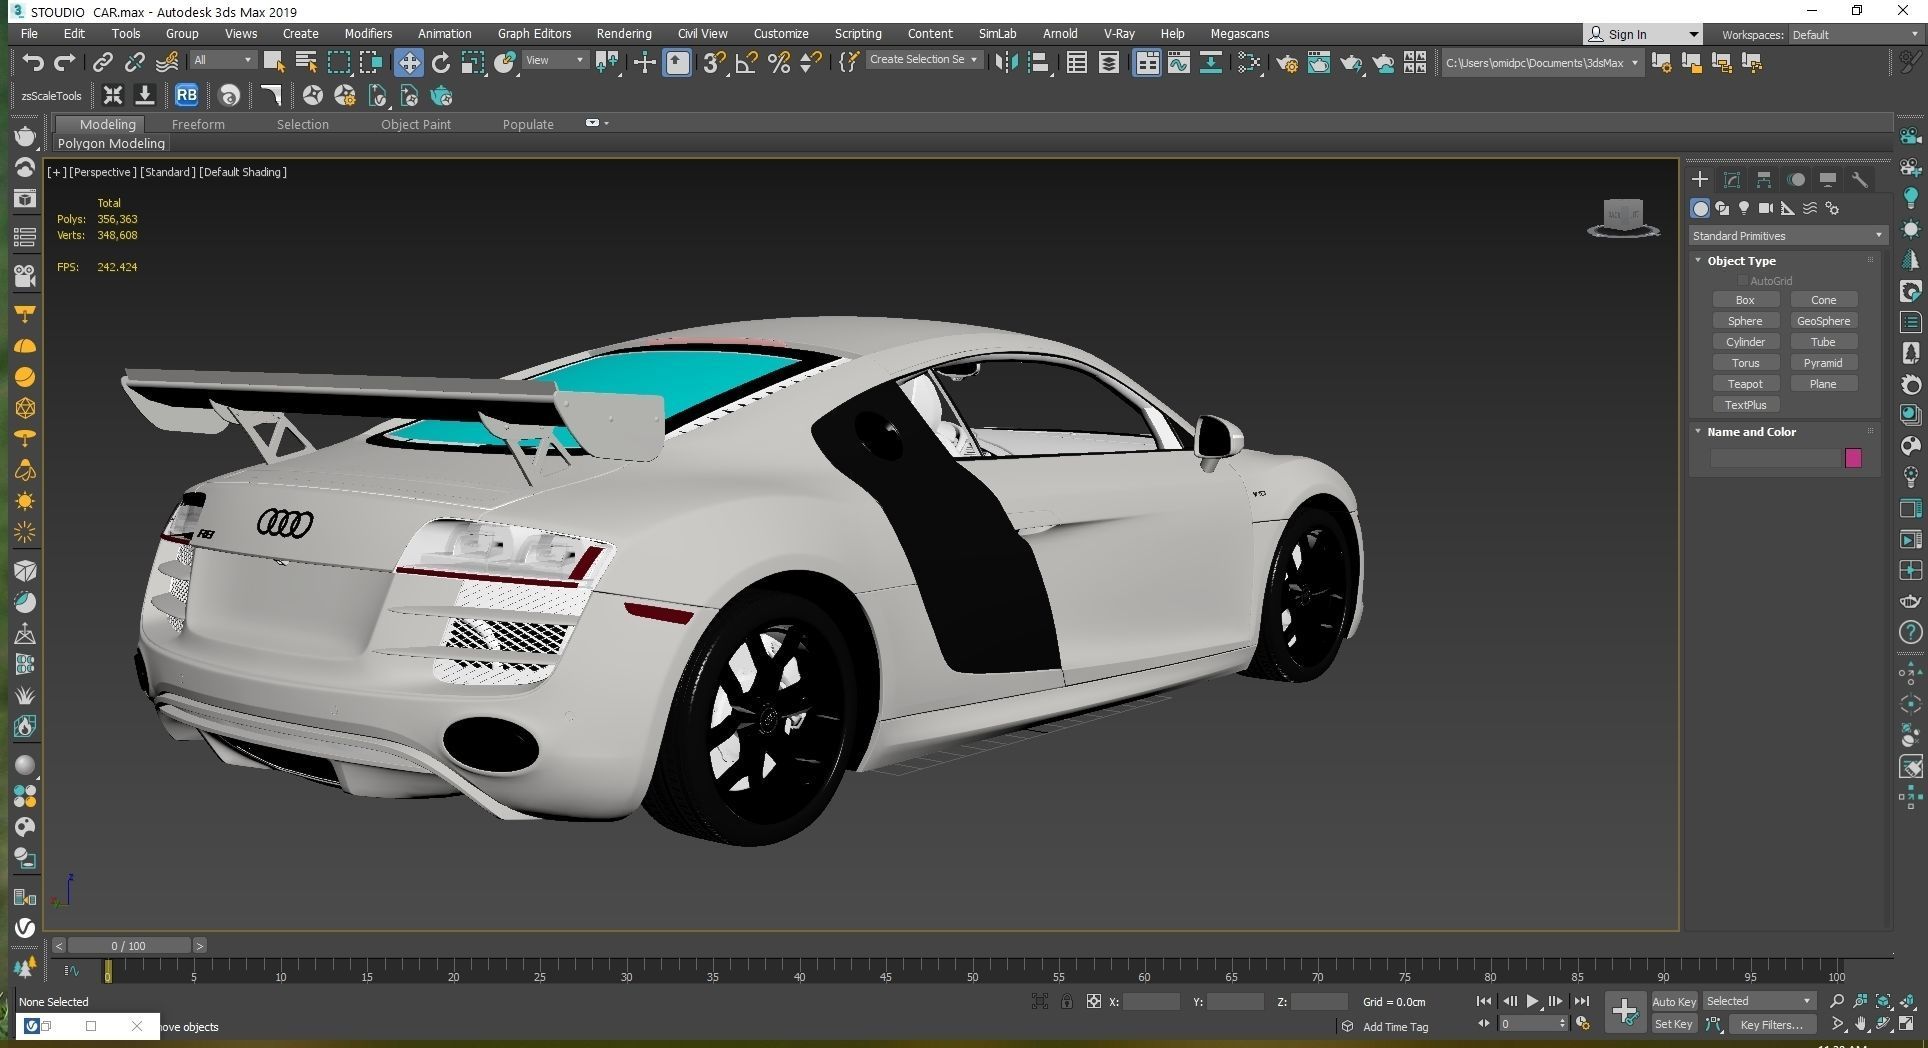Open the View reference coordinate dropdown
Screen dimensions: 1928x1048
[555, 60]
